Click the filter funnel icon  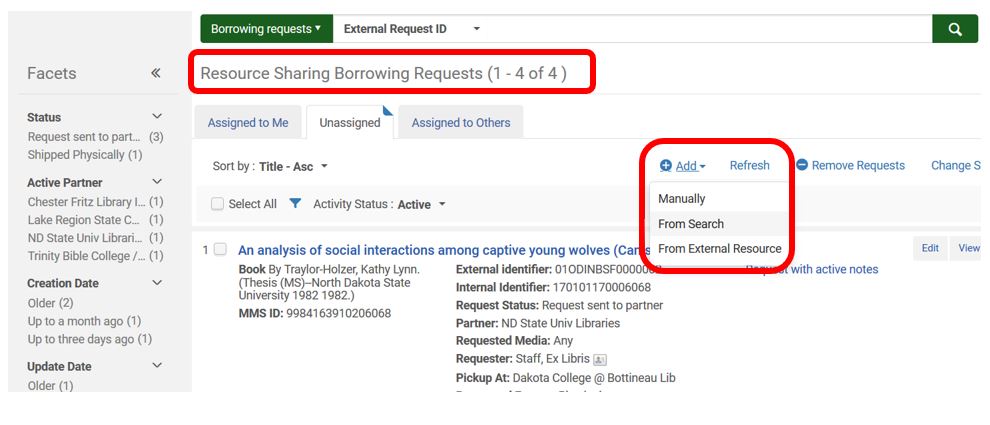click(x=295, y=204)
